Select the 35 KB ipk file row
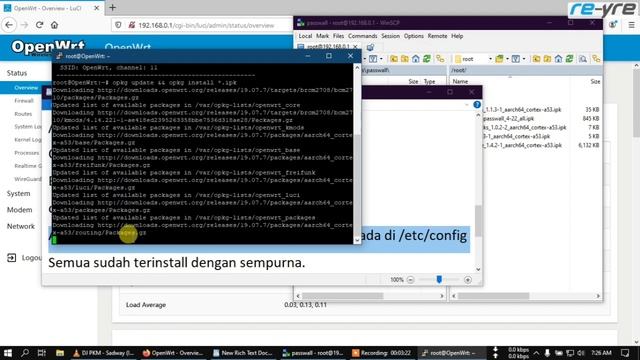 point(541,109)
